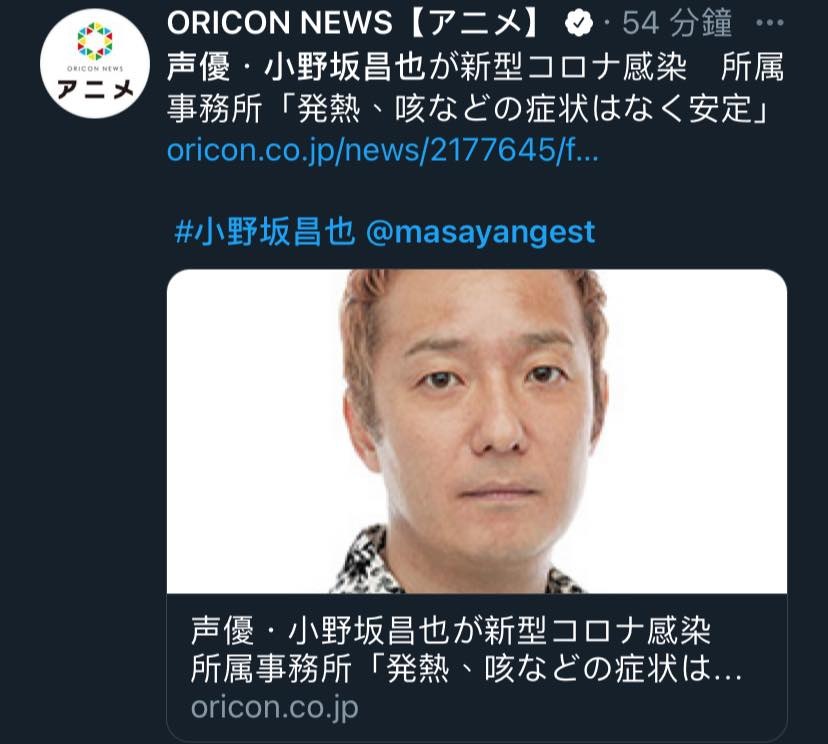Open the #小野坂昌也 hashtag
This screenshot has height=744, width=828.
tap(265, 232)
